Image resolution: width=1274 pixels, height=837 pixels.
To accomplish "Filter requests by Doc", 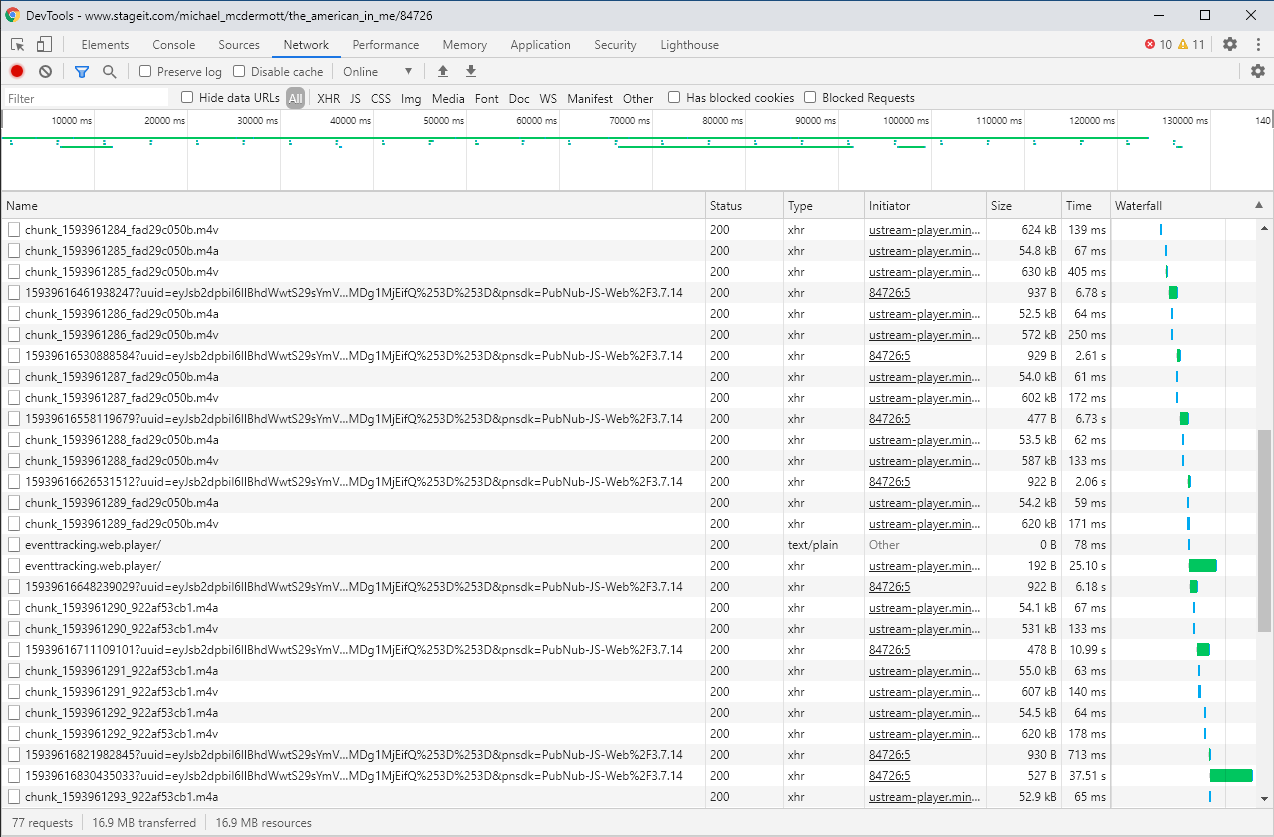I will pos(519,98).
